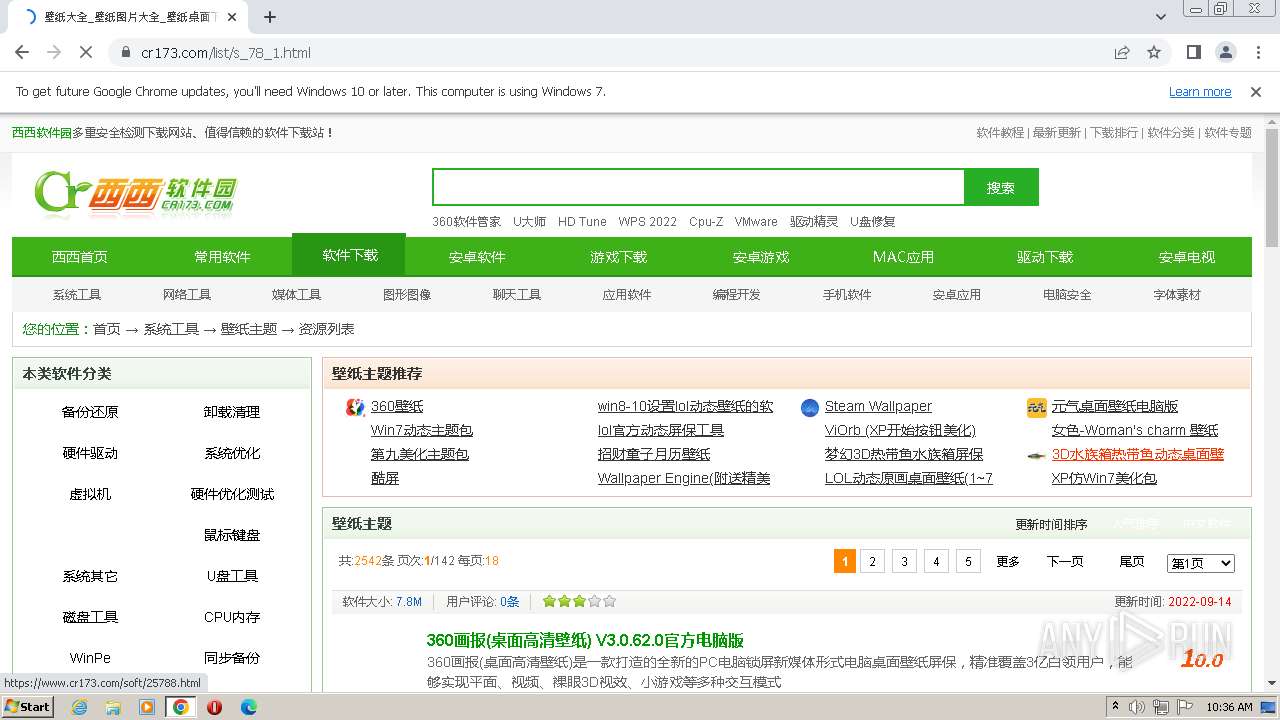Click the fish icon beside 3D水族箱 link
Image resolution: width=1280 pixels, height=720 pixels.
1036,455
